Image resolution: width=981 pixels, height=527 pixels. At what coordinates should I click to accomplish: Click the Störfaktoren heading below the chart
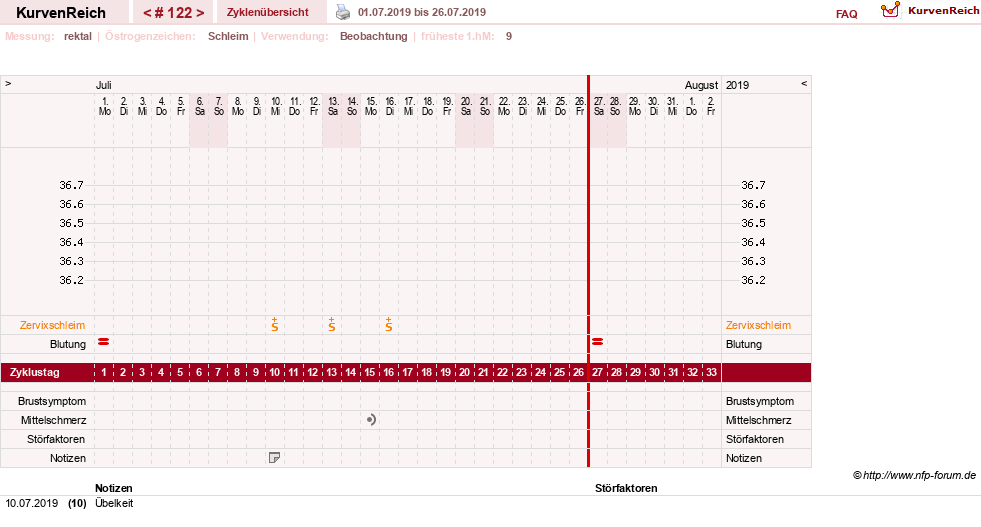(x=626, y=488)
